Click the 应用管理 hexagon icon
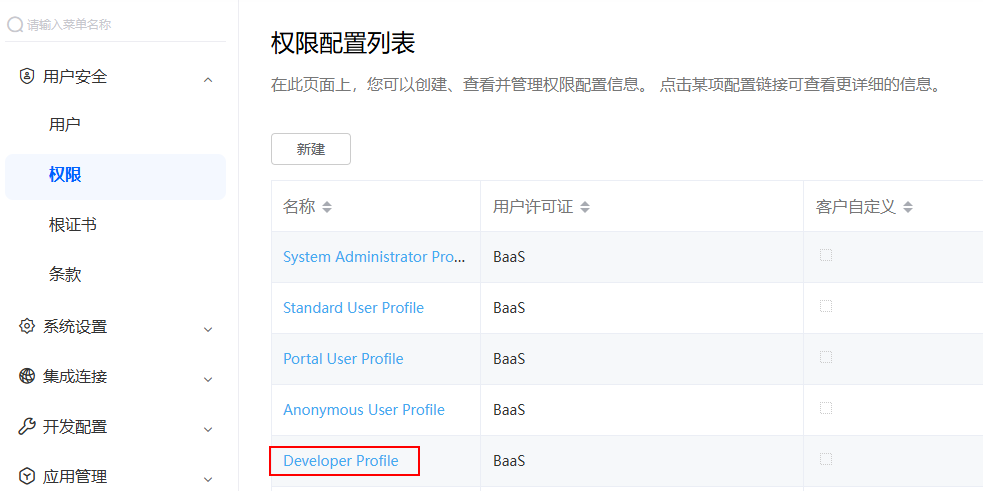This screenshot has height=491, width=983. [27, 476]
